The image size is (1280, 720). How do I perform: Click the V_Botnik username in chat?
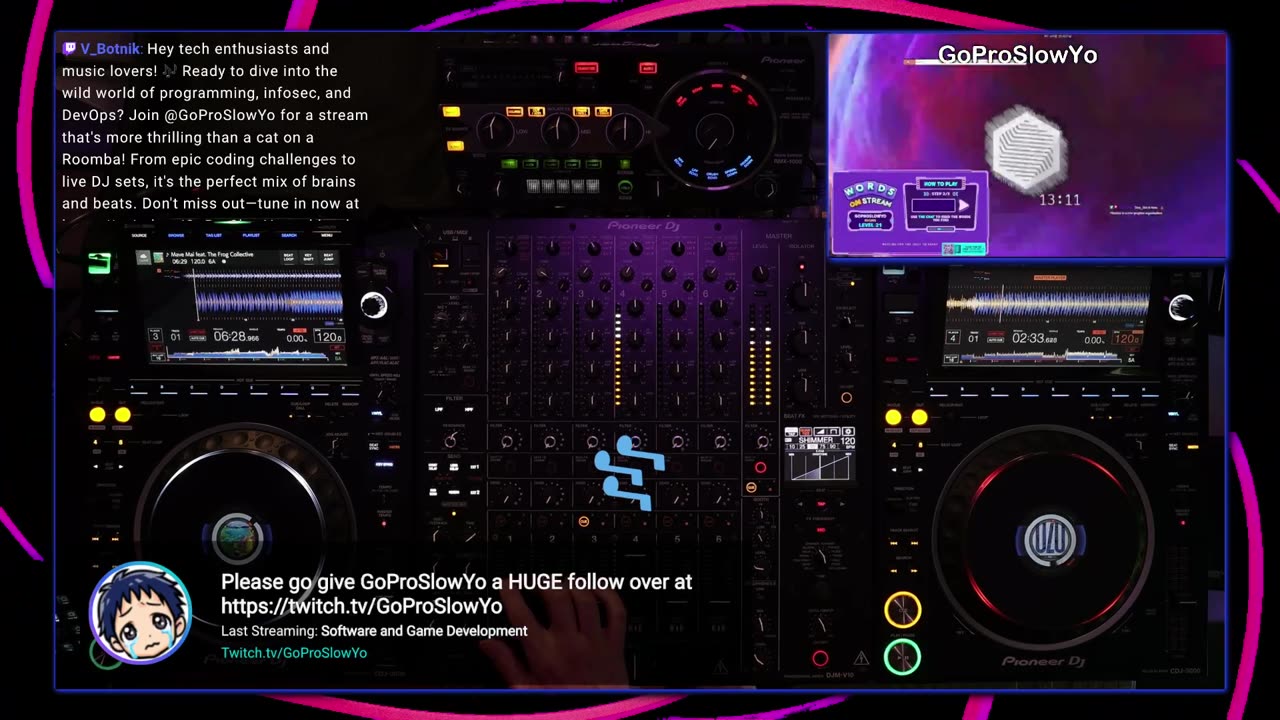111,48
